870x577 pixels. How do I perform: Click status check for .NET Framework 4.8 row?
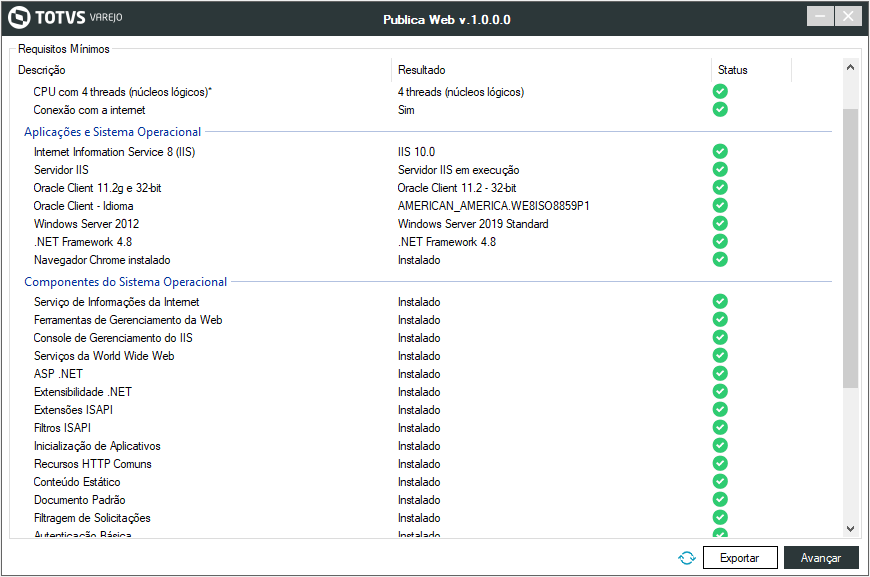720,241
